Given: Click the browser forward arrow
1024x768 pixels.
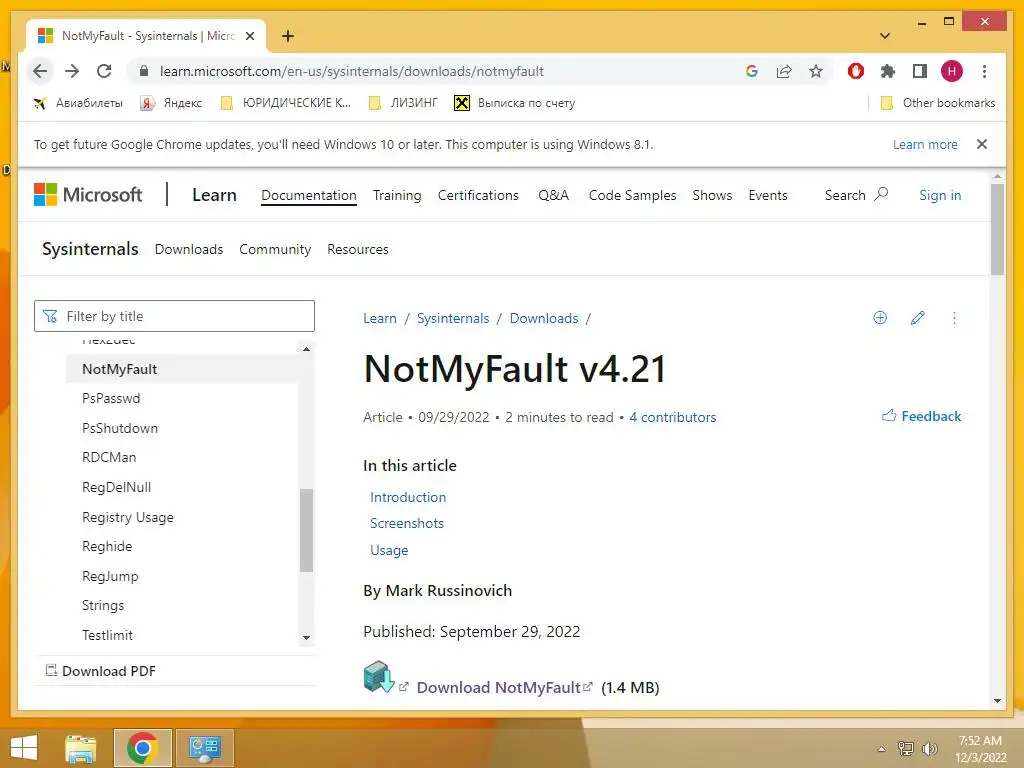Looking at the screenshot, I should 72,71.
